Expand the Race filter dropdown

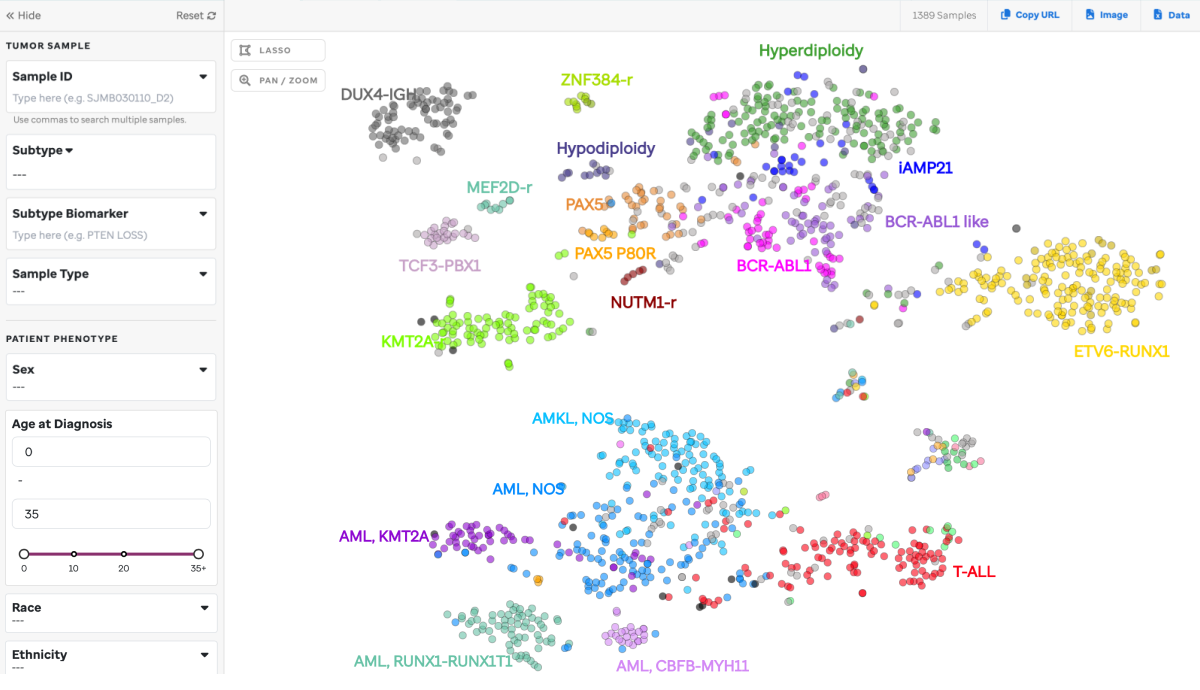click(203, 608)
